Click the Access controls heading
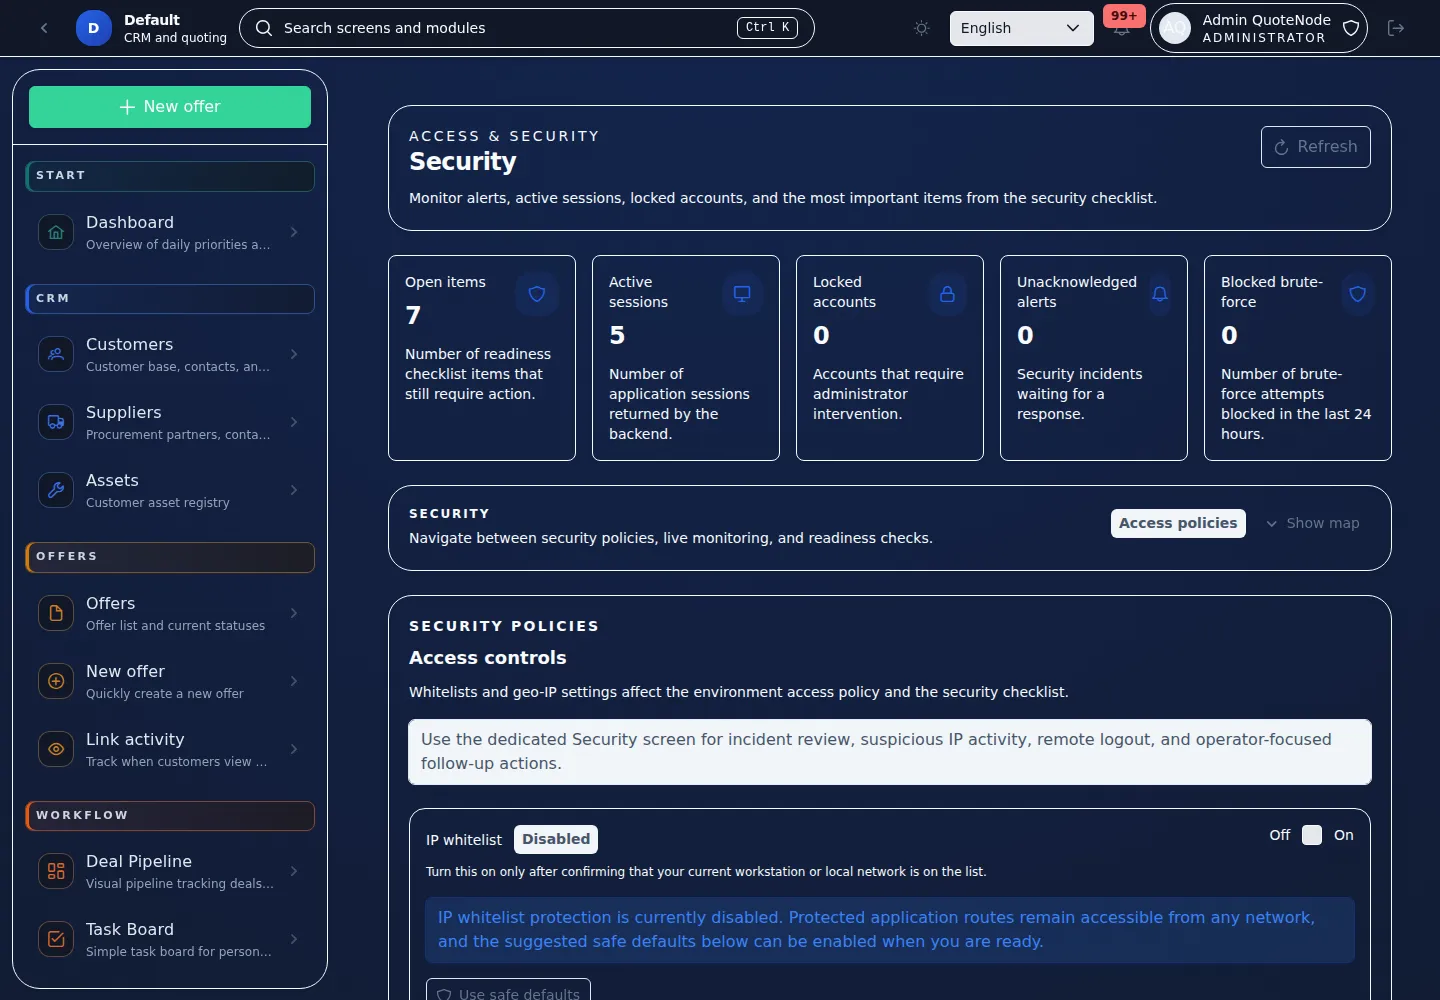 [x=488, y=658]
